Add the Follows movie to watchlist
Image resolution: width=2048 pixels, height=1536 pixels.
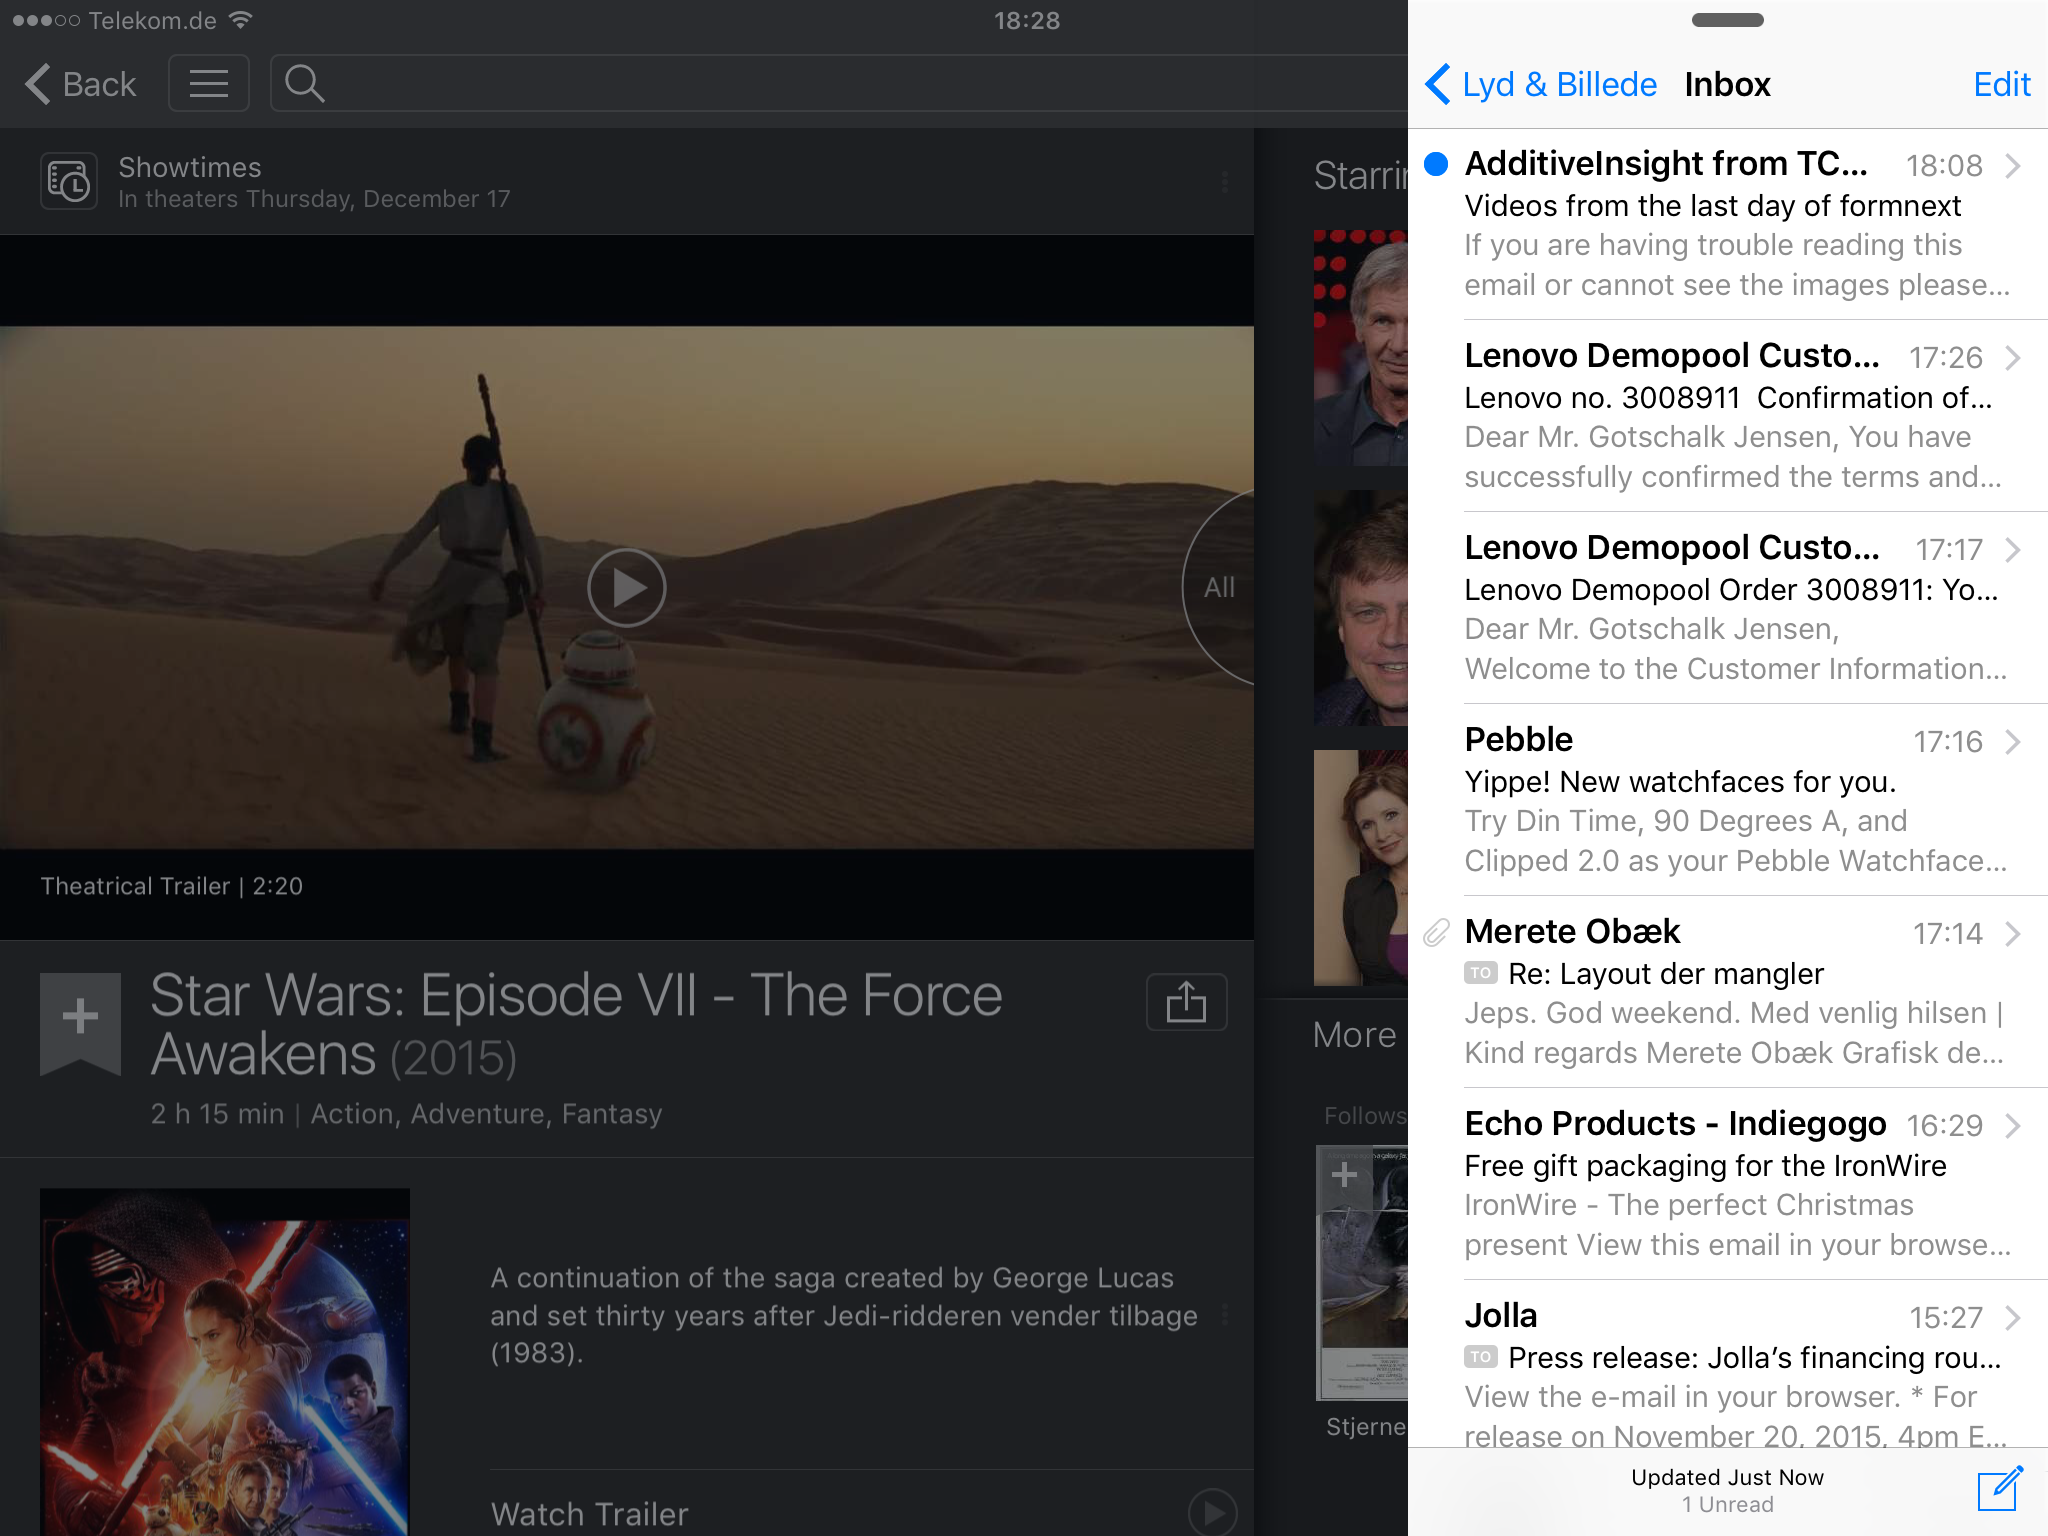coord(1344,1175)
